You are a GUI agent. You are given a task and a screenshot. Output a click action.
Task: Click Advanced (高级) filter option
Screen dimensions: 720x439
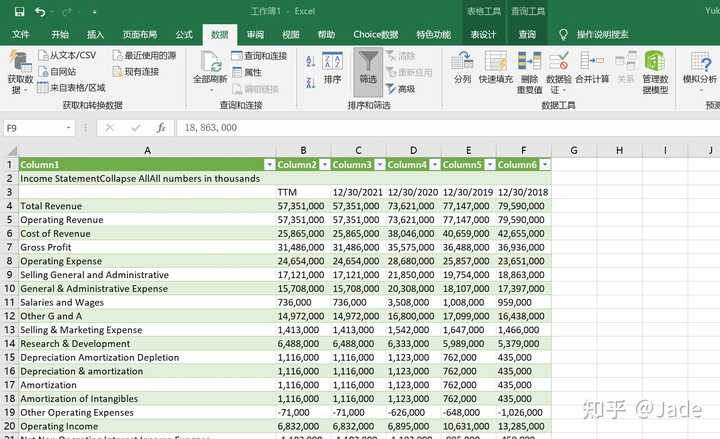coord(400,89)
